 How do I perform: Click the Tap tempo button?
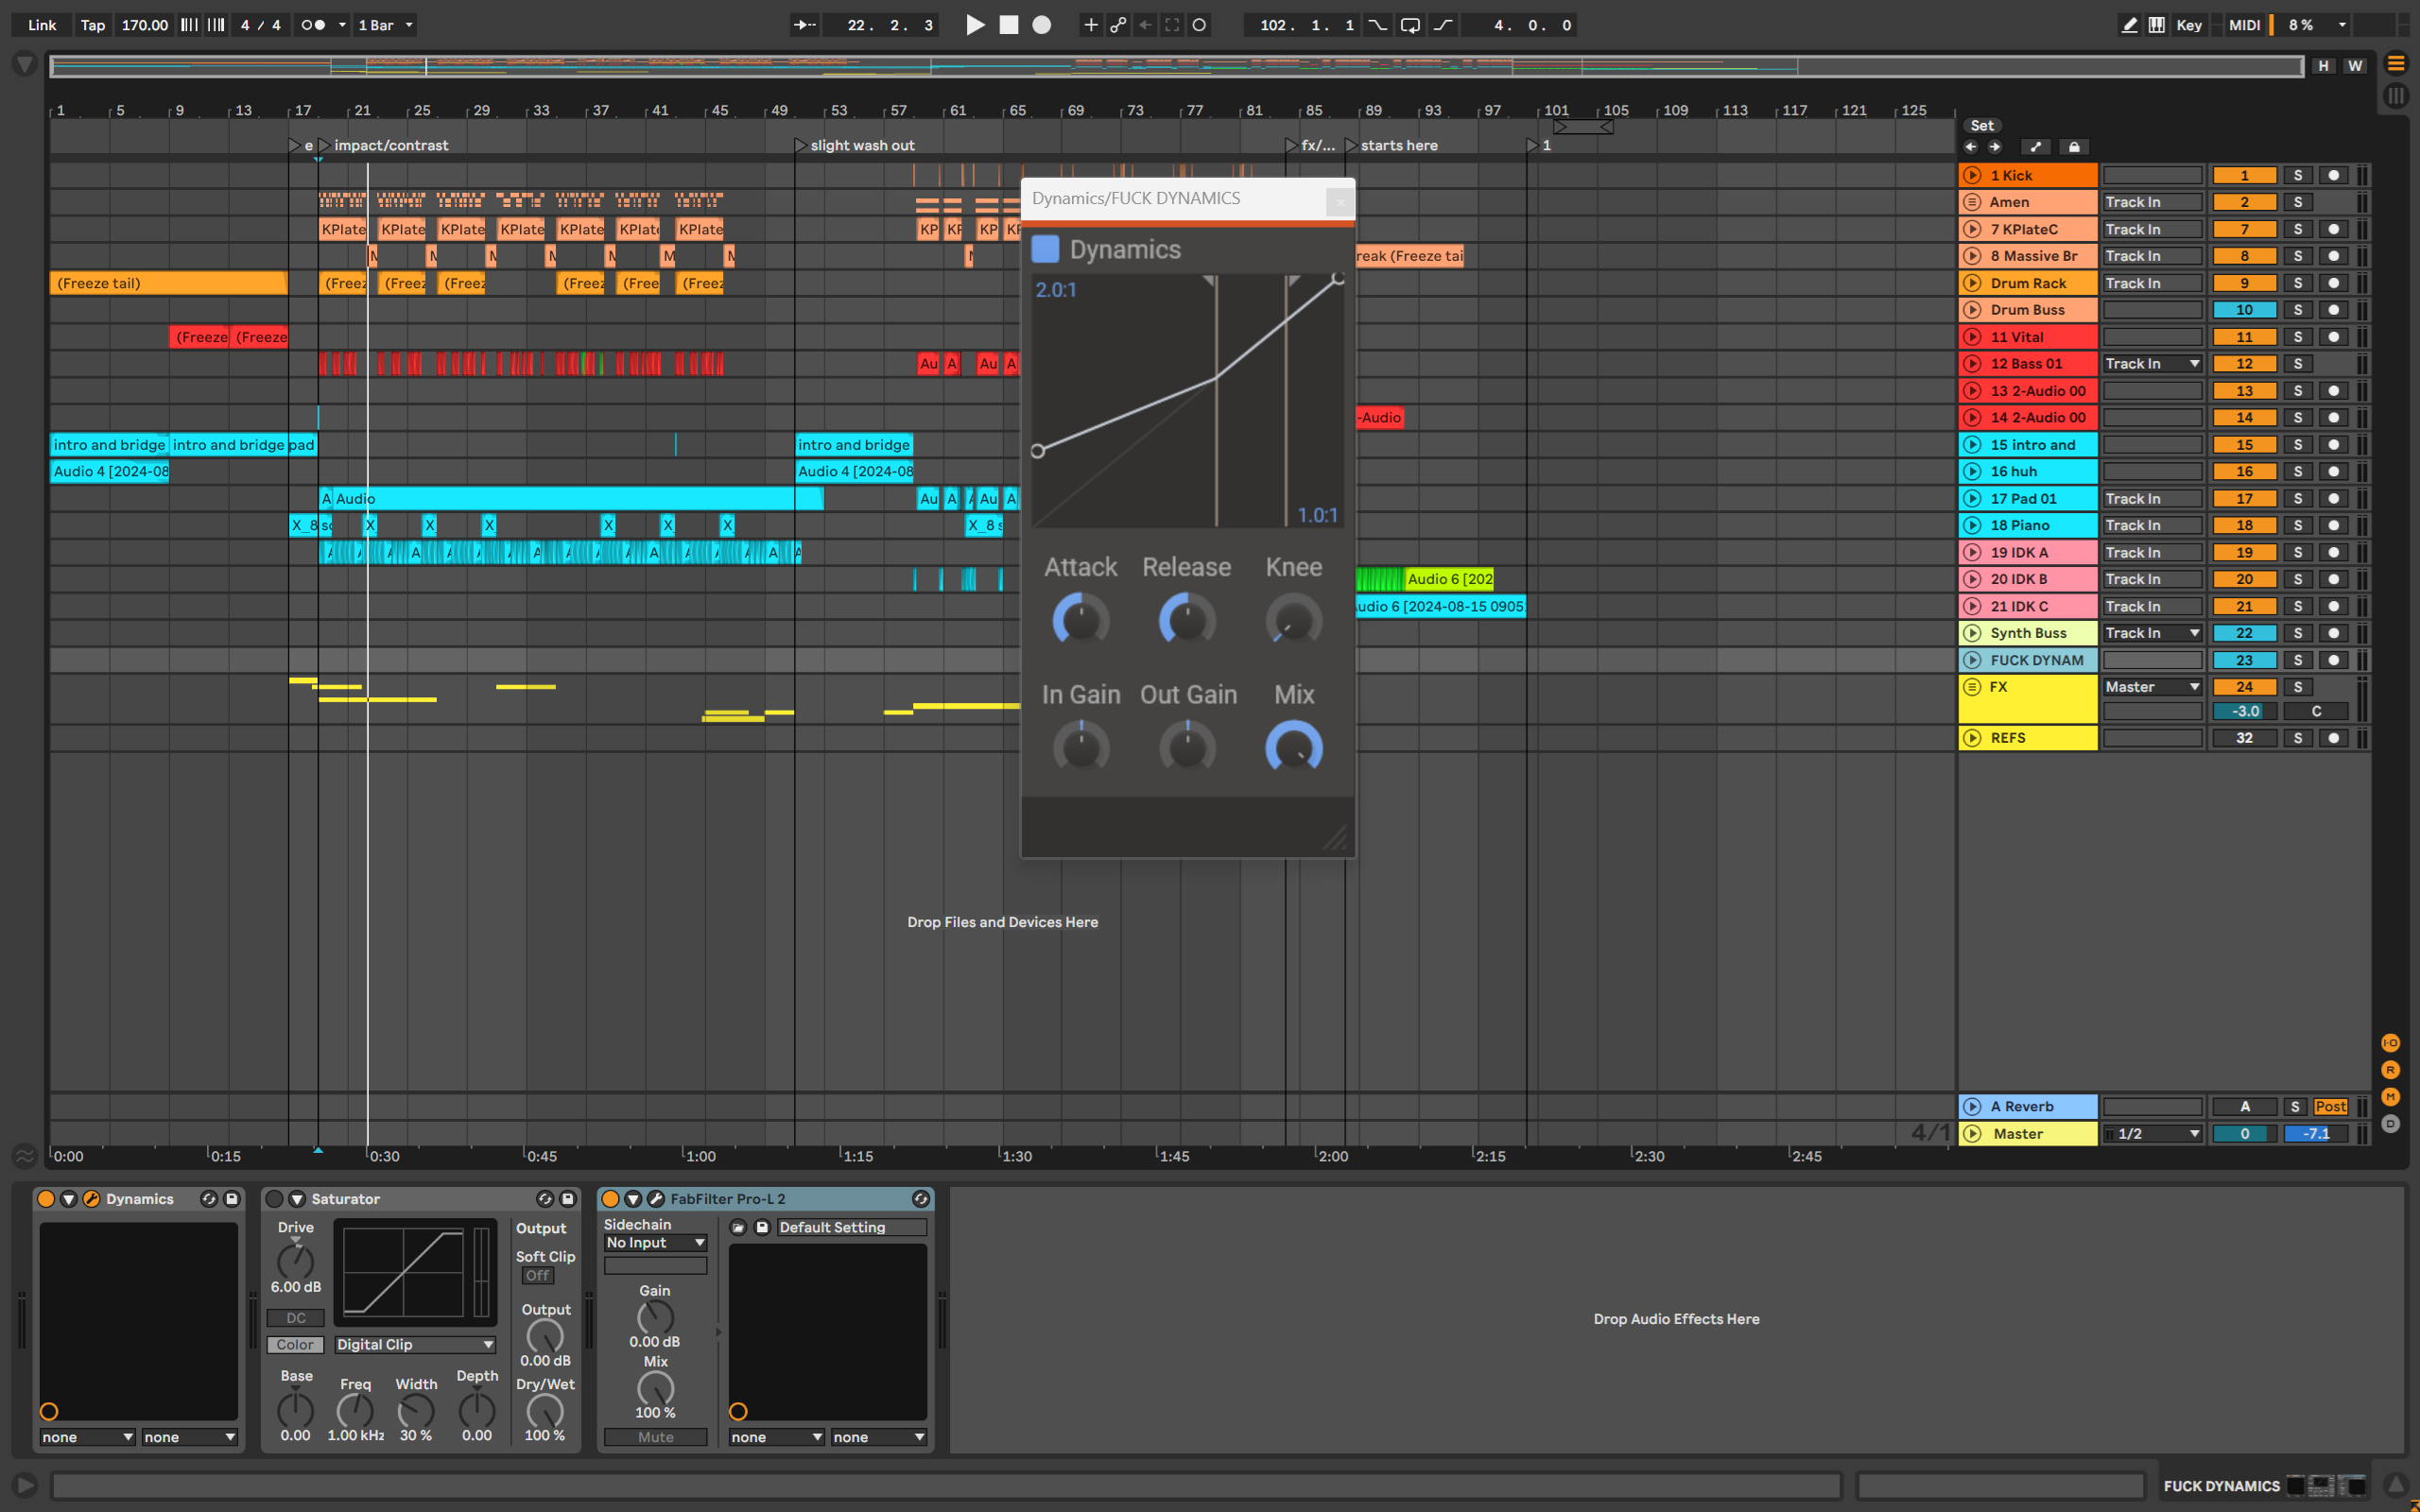92,25
